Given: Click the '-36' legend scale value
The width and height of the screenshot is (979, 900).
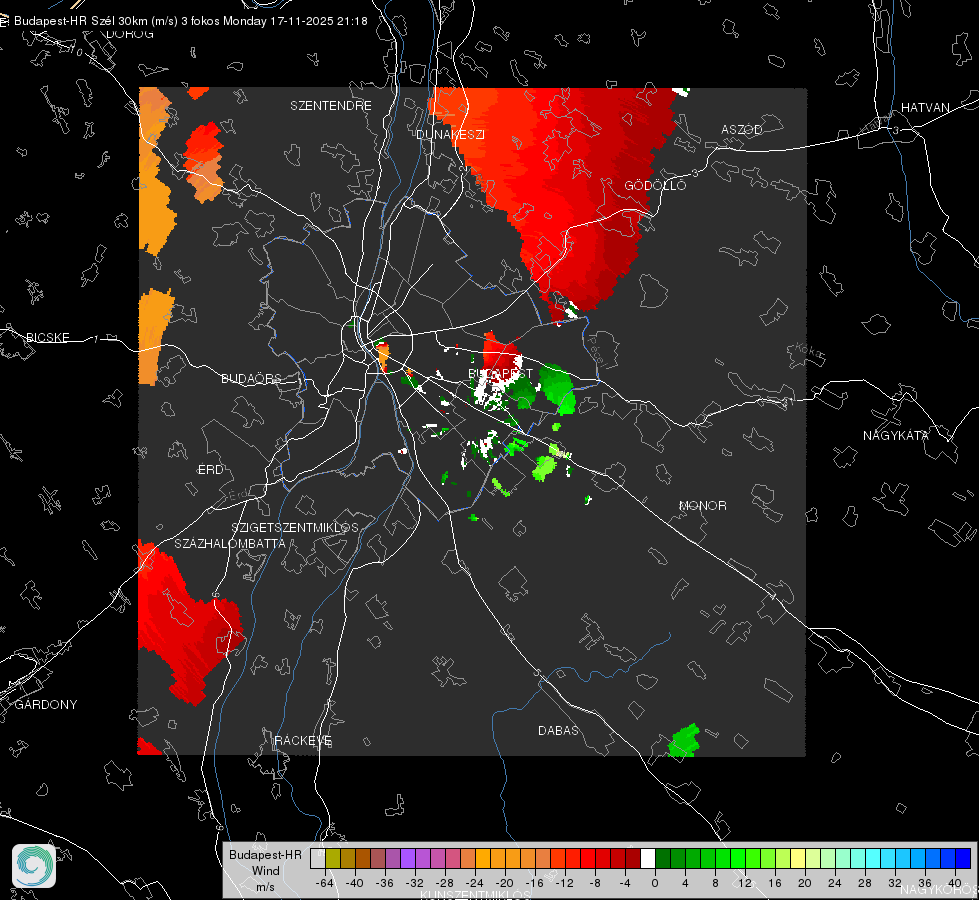Looking at the screenshot, I should (x=385, y=883).
